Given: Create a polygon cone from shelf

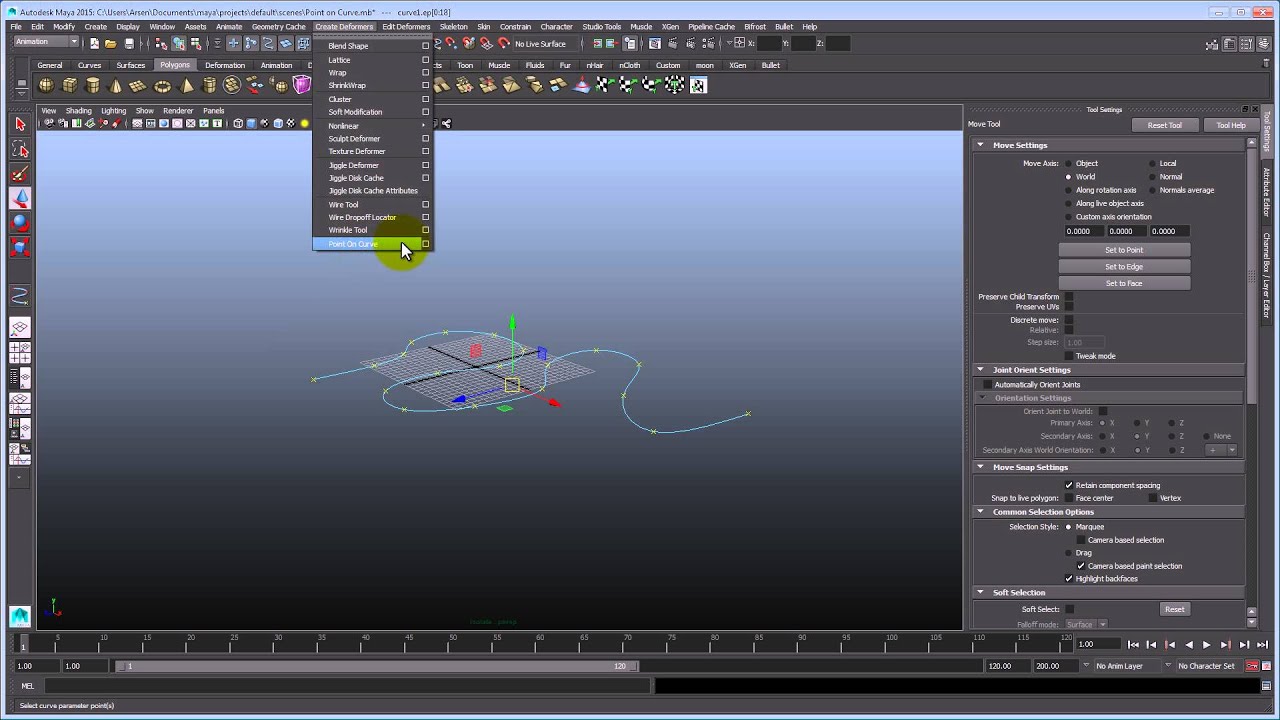Looking at the screenshot, I should 116,86.
